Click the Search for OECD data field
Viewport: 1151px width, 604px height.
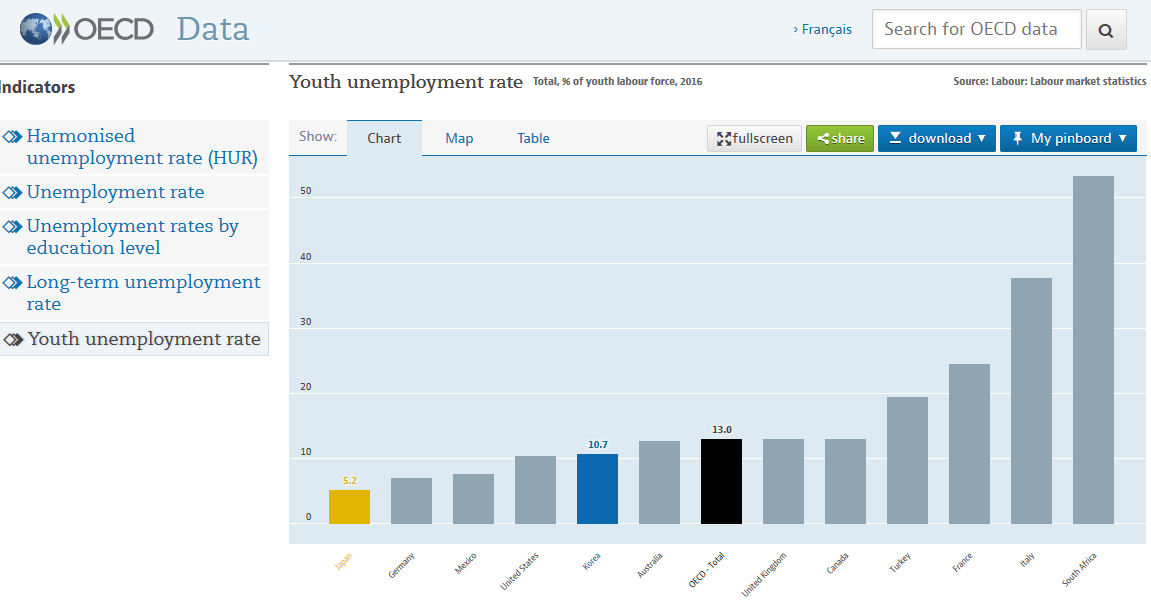pyautogui.click(x=976, y=30)
